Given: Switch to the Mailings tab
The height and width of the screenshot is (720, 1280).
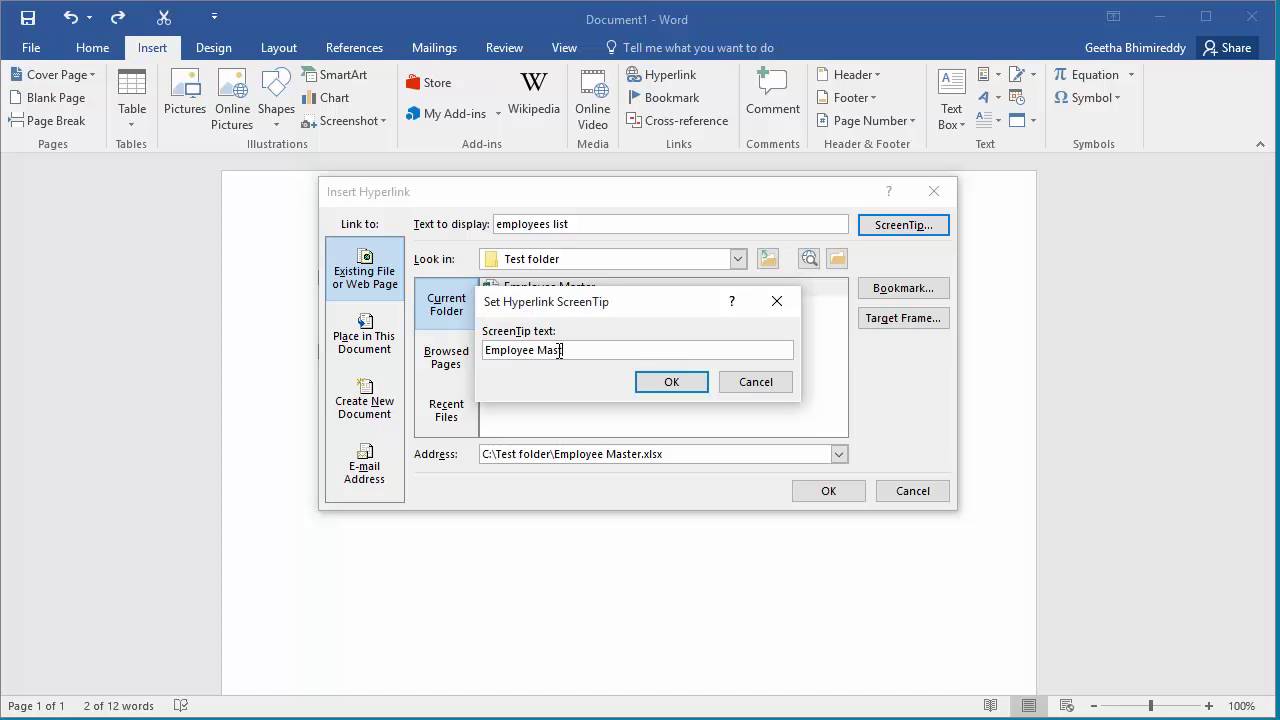Looking at the screenshot, I should [434, 47].
